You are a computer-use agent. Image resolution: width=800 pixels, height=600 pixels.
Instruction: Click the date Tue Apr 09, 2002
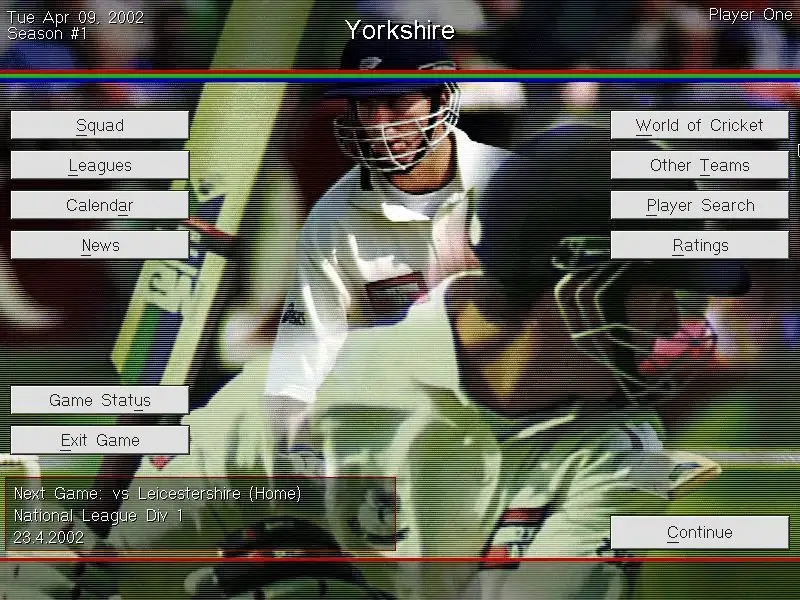click(76, 17)
